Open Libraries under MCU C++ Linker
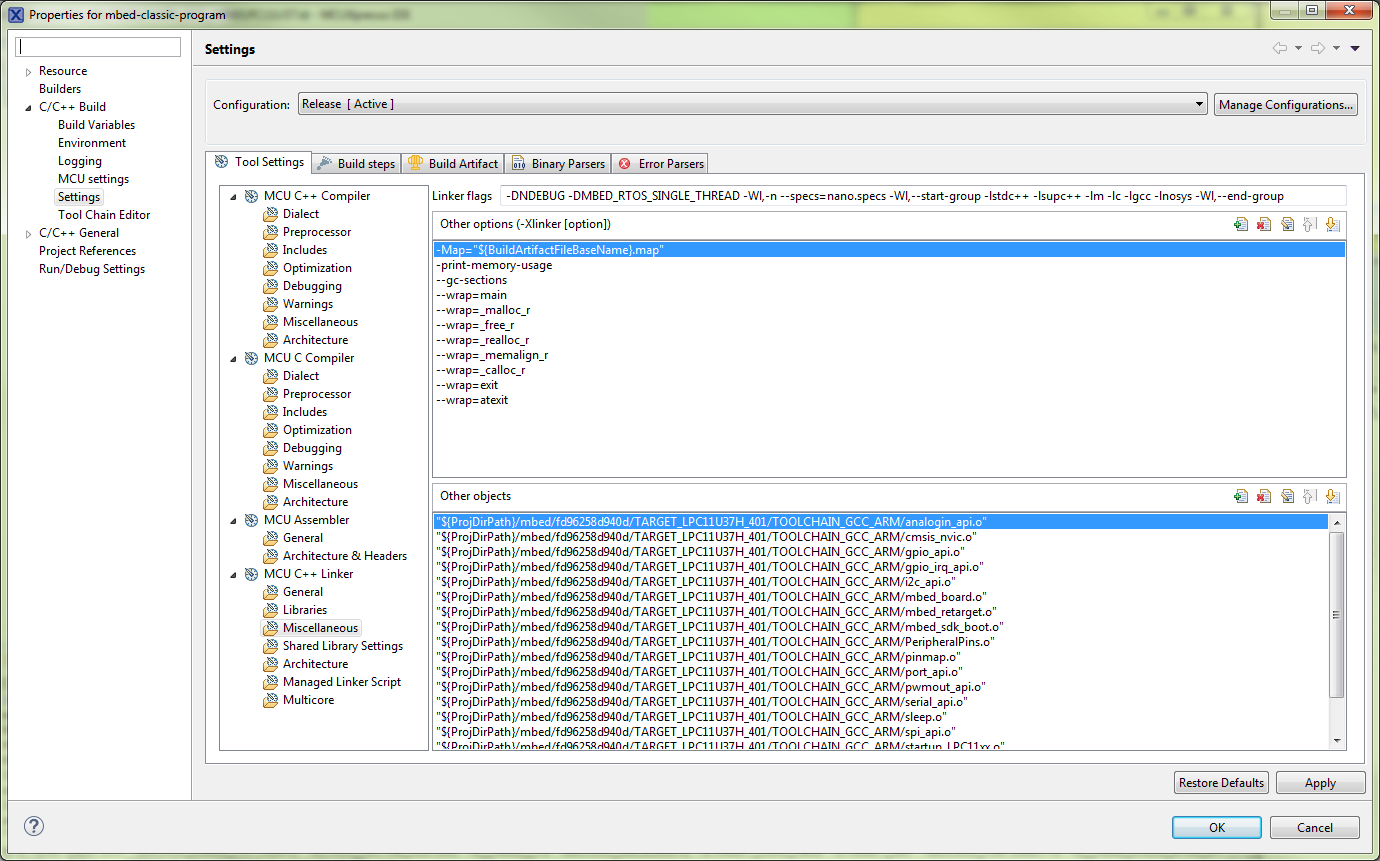 (x=305, y=610)
